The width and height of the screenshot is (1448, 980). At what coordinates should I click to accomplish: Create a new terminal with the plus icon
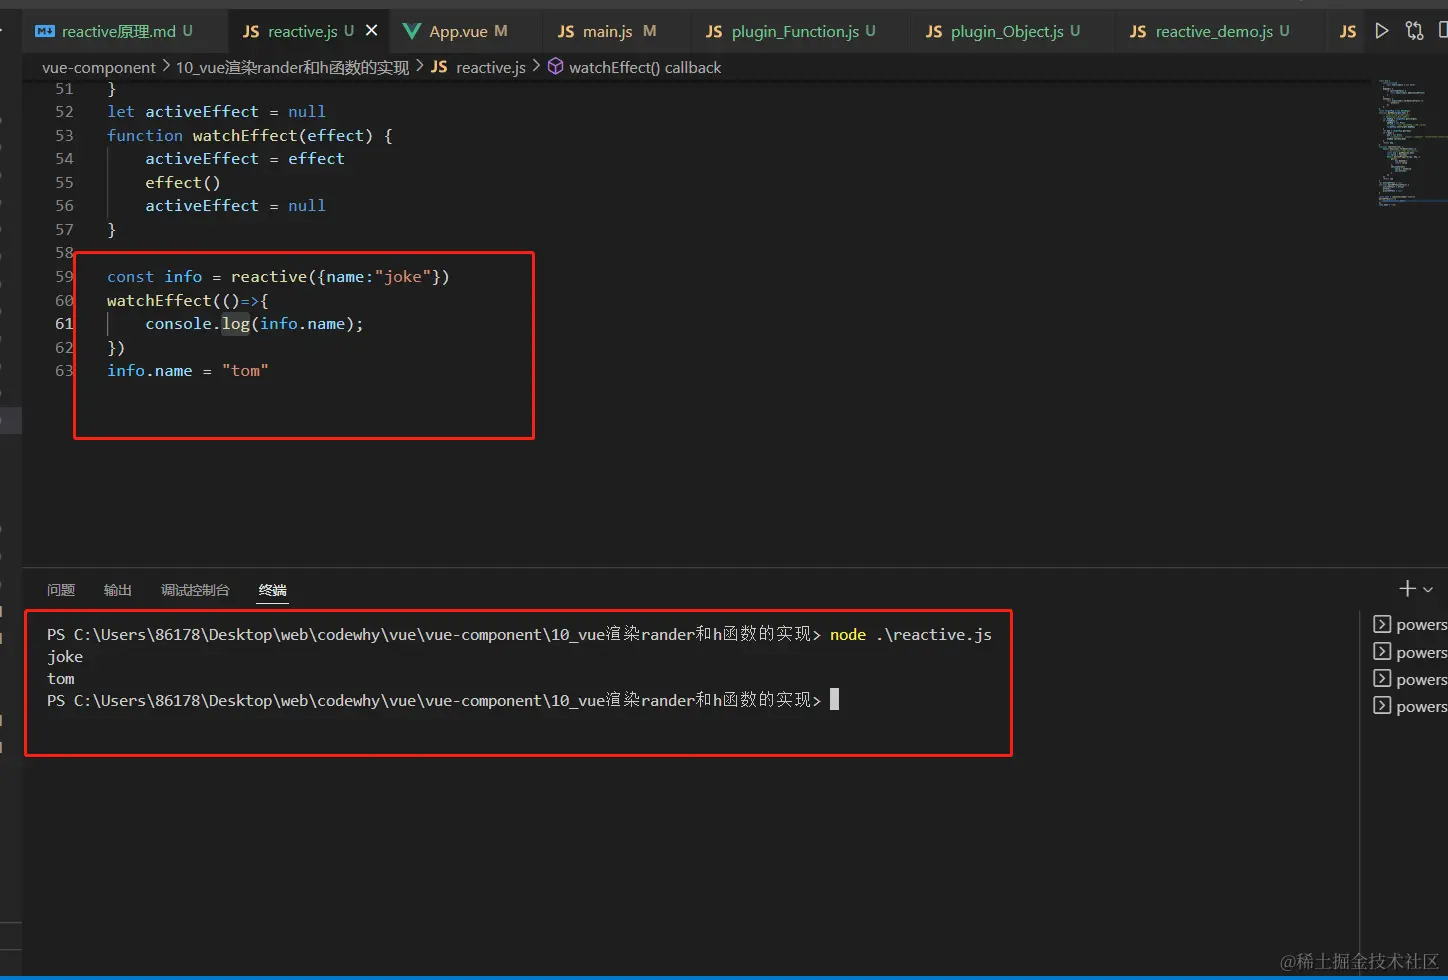[1408, 589]
